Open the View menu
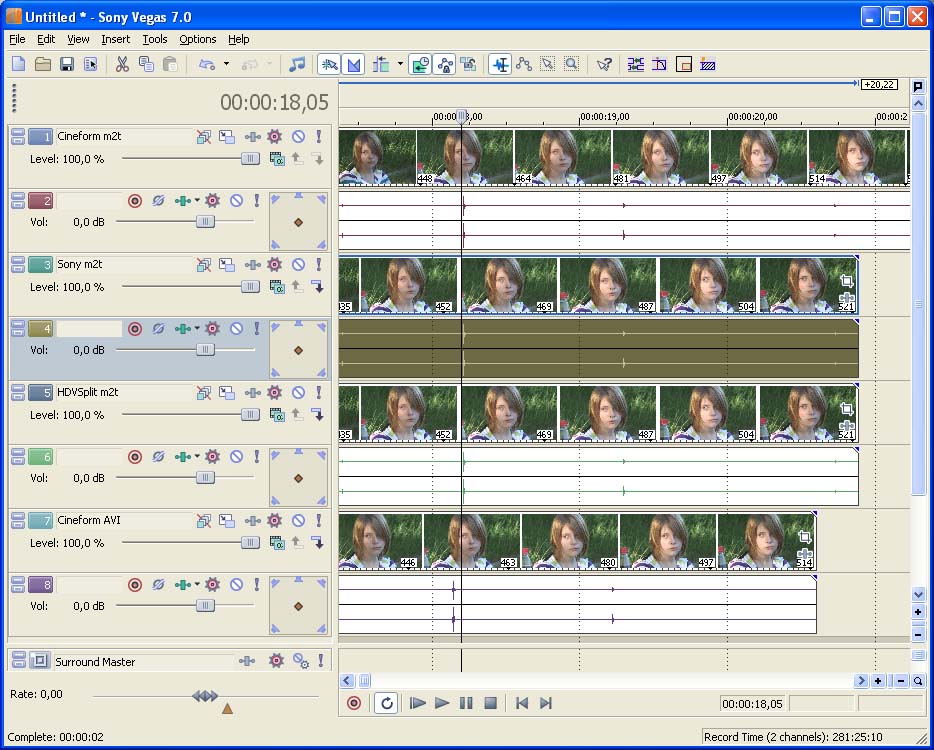934x750 pixels. tap(78, 39)
